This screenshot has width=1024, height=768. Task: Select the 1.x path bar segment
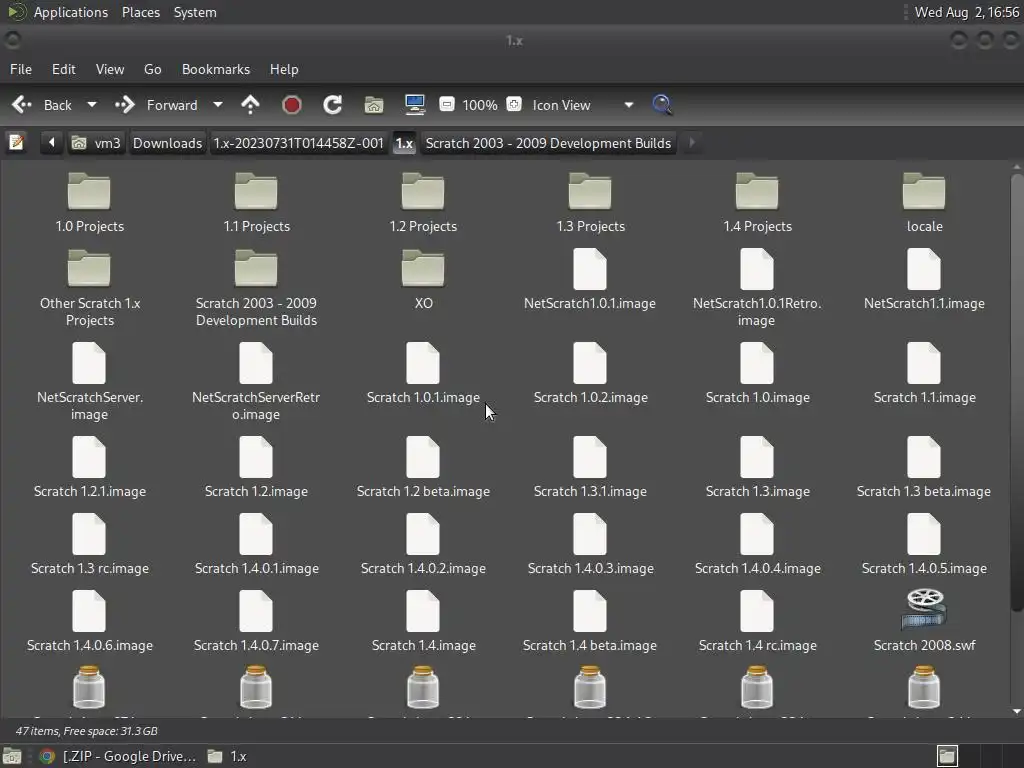[404, 143]
